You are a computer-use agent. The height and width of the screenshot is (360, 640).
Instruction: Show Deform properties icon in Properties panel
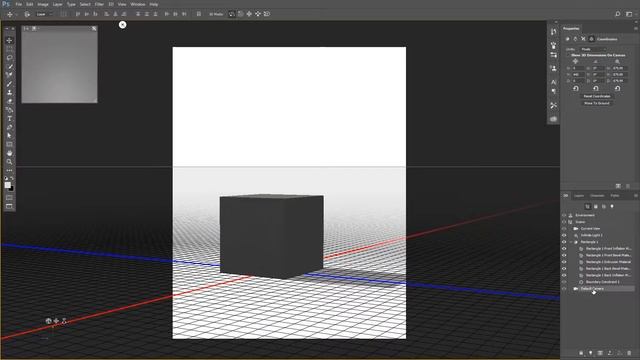point(576,39)
